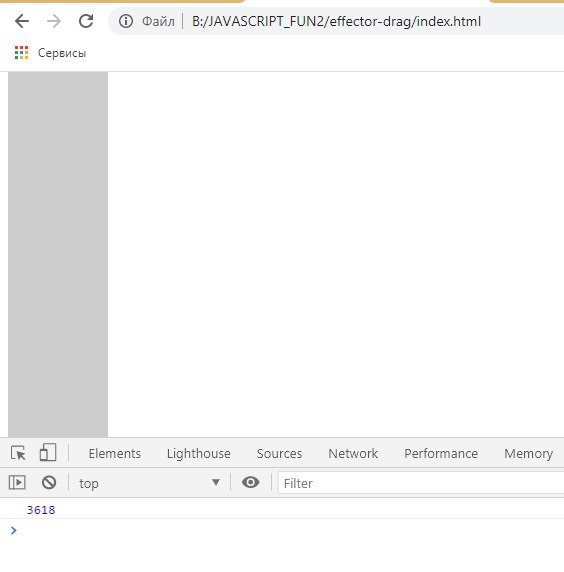This screenshot has width=564, height=572.
Task: Click the browser forward arrow
Action: [54, 21]
